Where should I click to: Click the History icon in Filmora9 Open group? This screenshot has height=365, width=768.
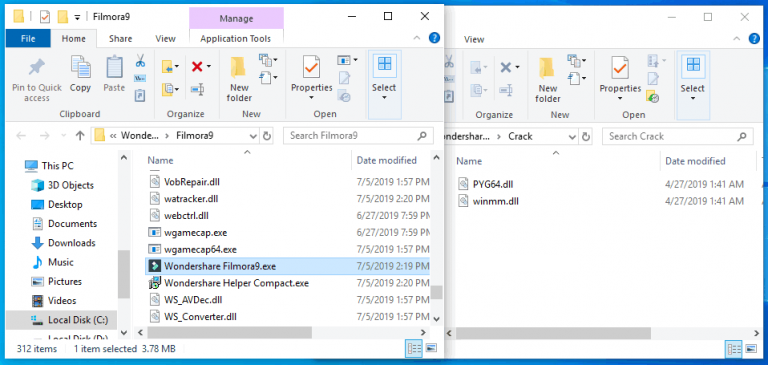point(344,96)
